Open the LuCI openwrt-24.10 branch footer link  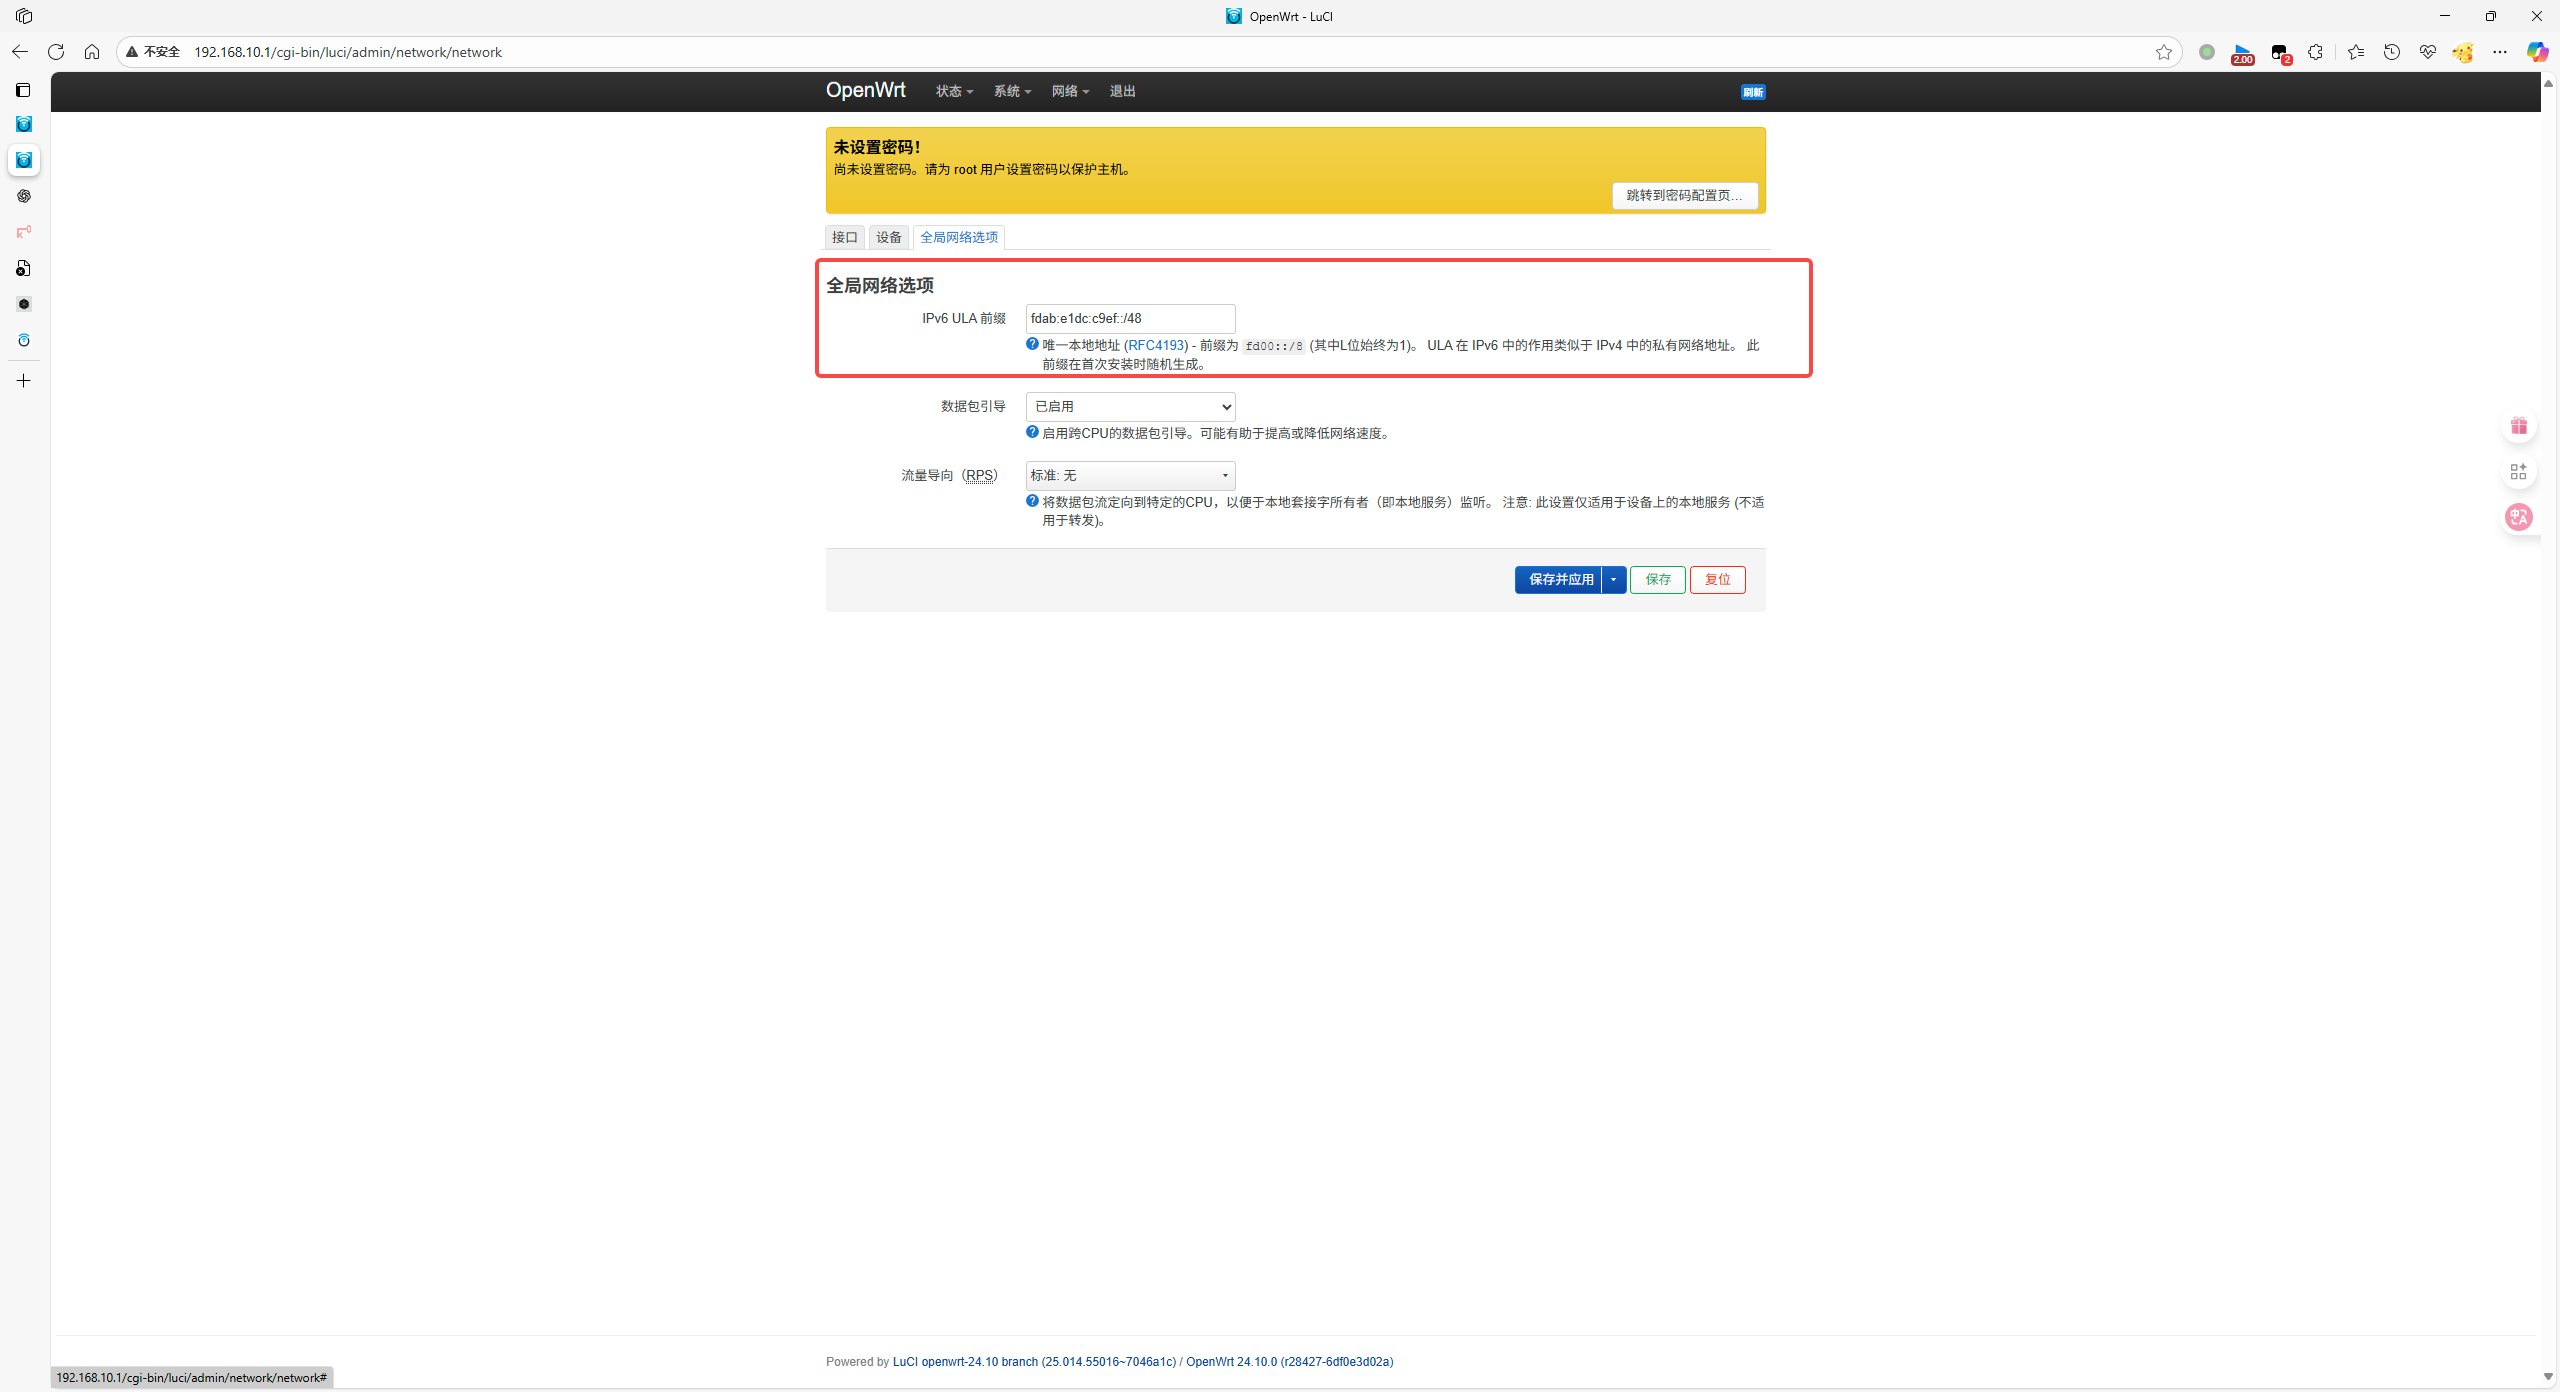pyautogui.click(x=1034, y=1361)
